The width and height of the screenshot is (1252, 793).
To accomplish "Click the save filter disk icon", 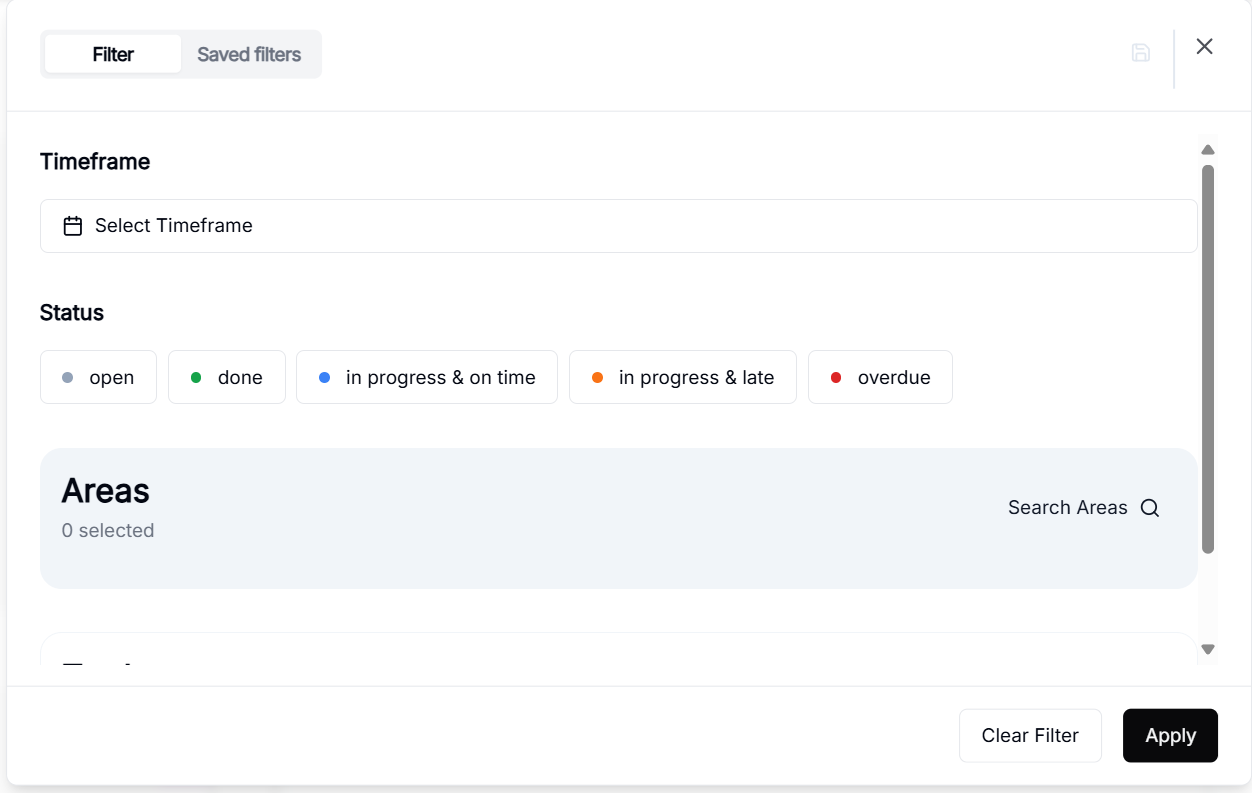I will (x=1140, y=53).
